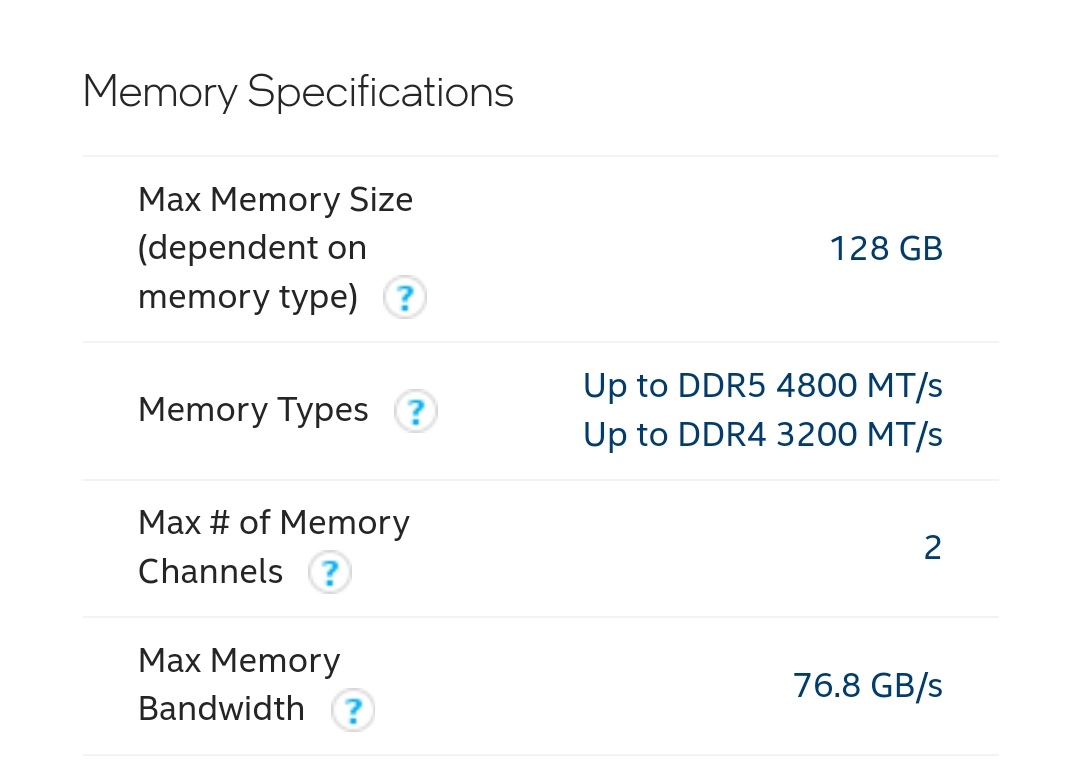Open the Max Memory Bandwidth question-mark icon
The height and width of the screenshot is (769, 1080).
click(x=352, y=710)
